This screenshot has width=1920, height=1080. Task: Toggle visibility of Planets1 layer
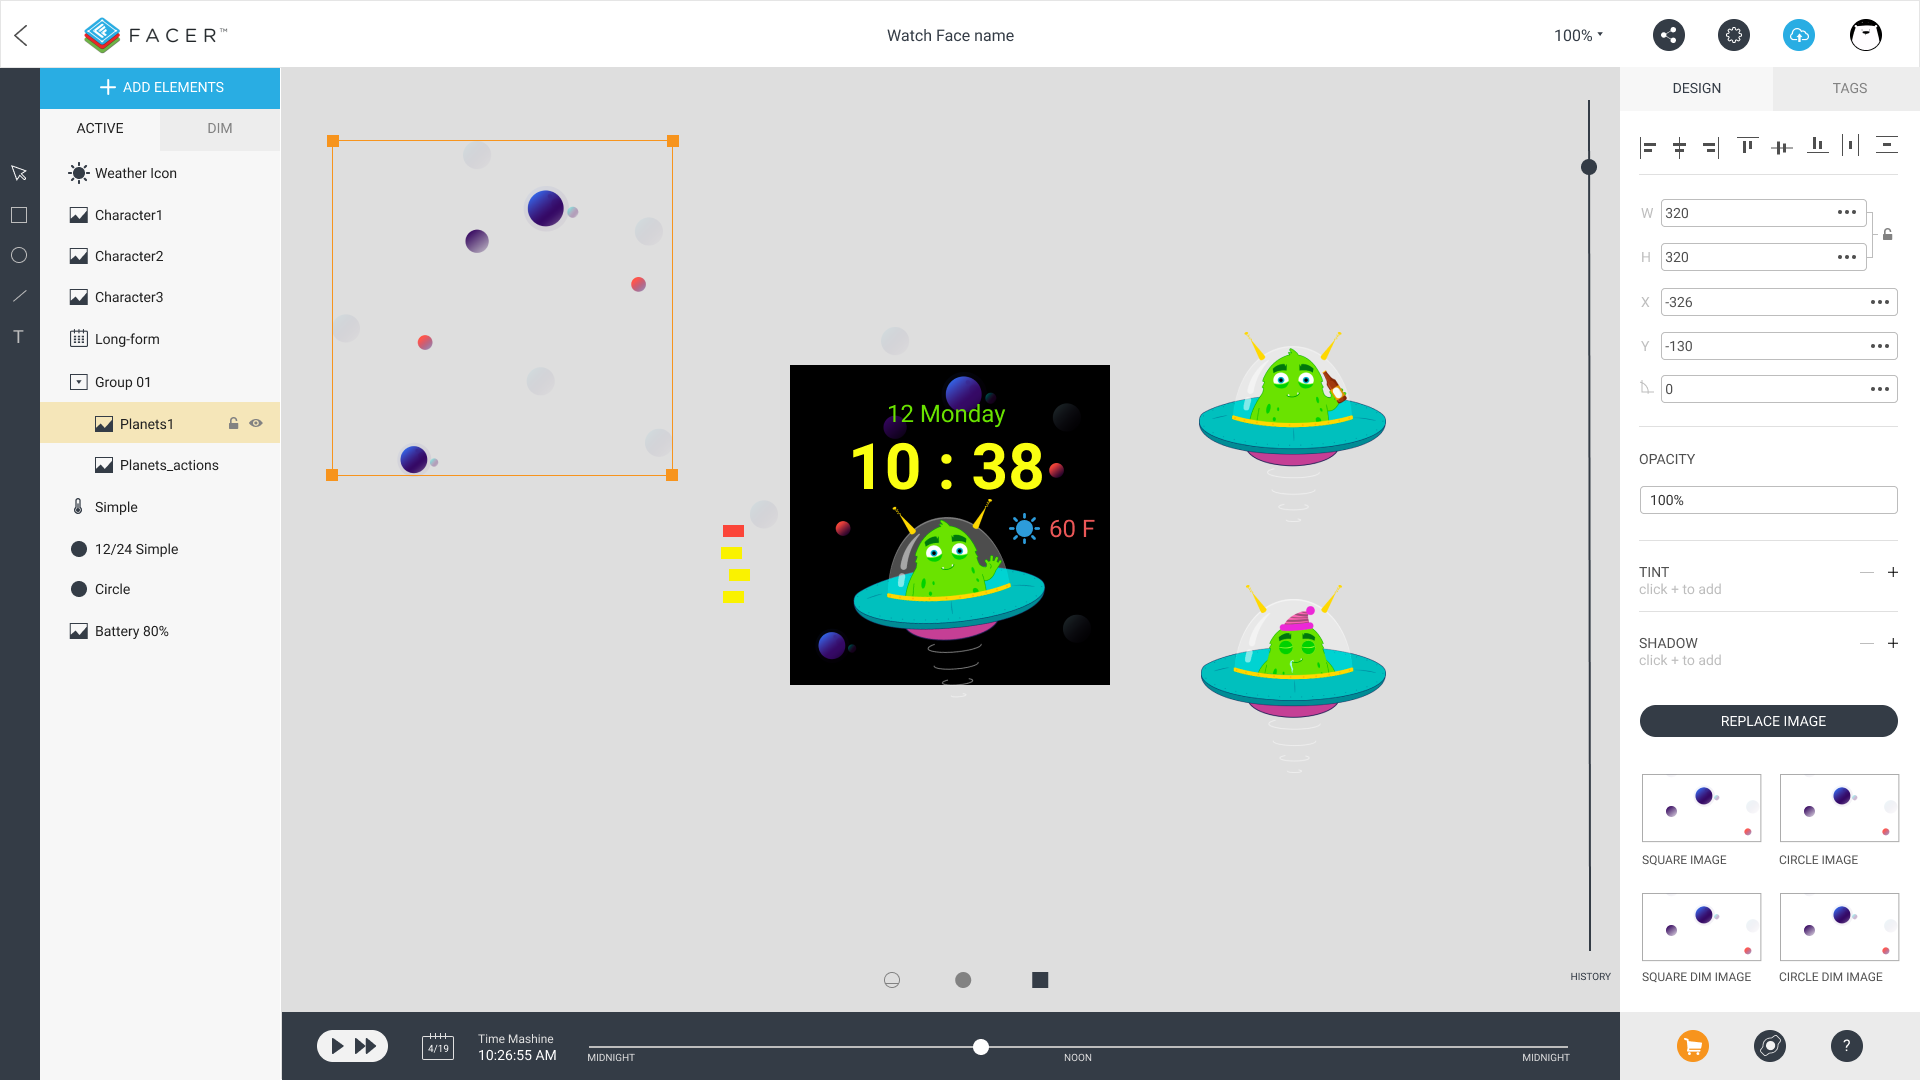[x=257, y=423]
